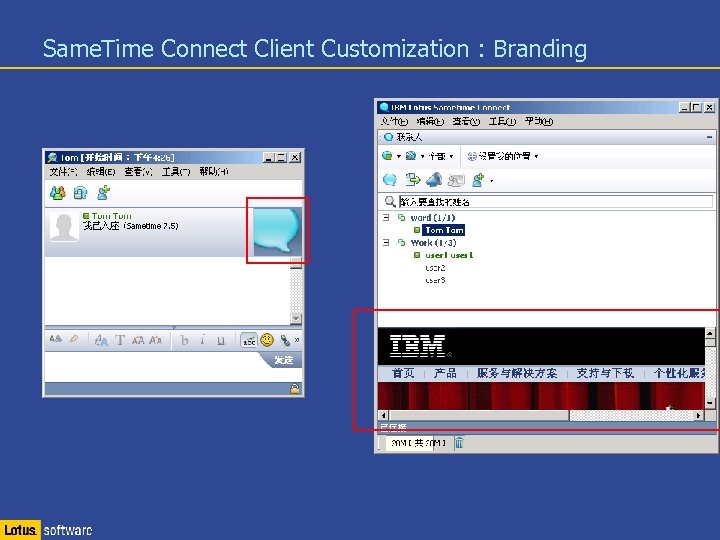Click Services and Solutions link in IBM page
720x540 pixels.
click(517, 373)
